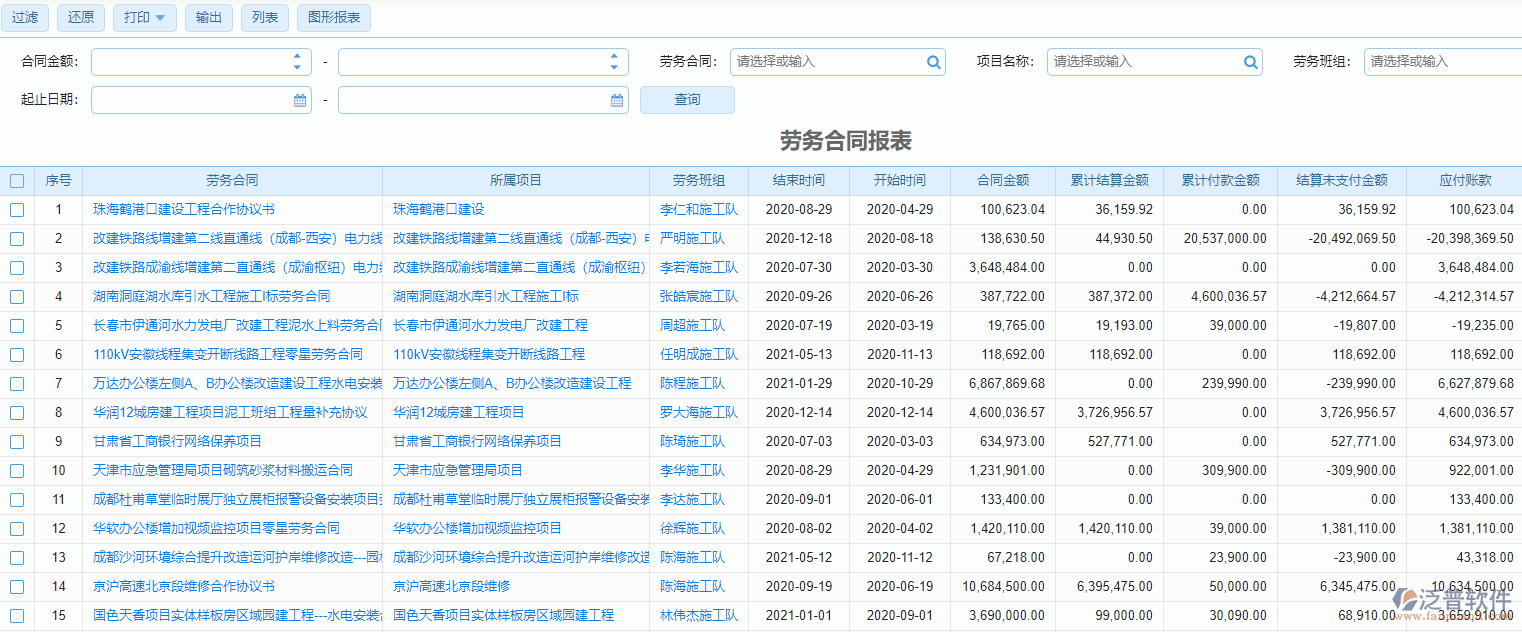The height and width of the screenshot is (632, 1522).
Task: Click the 查询 button to search
Action: pyautogui.click(x=687, y=100)
